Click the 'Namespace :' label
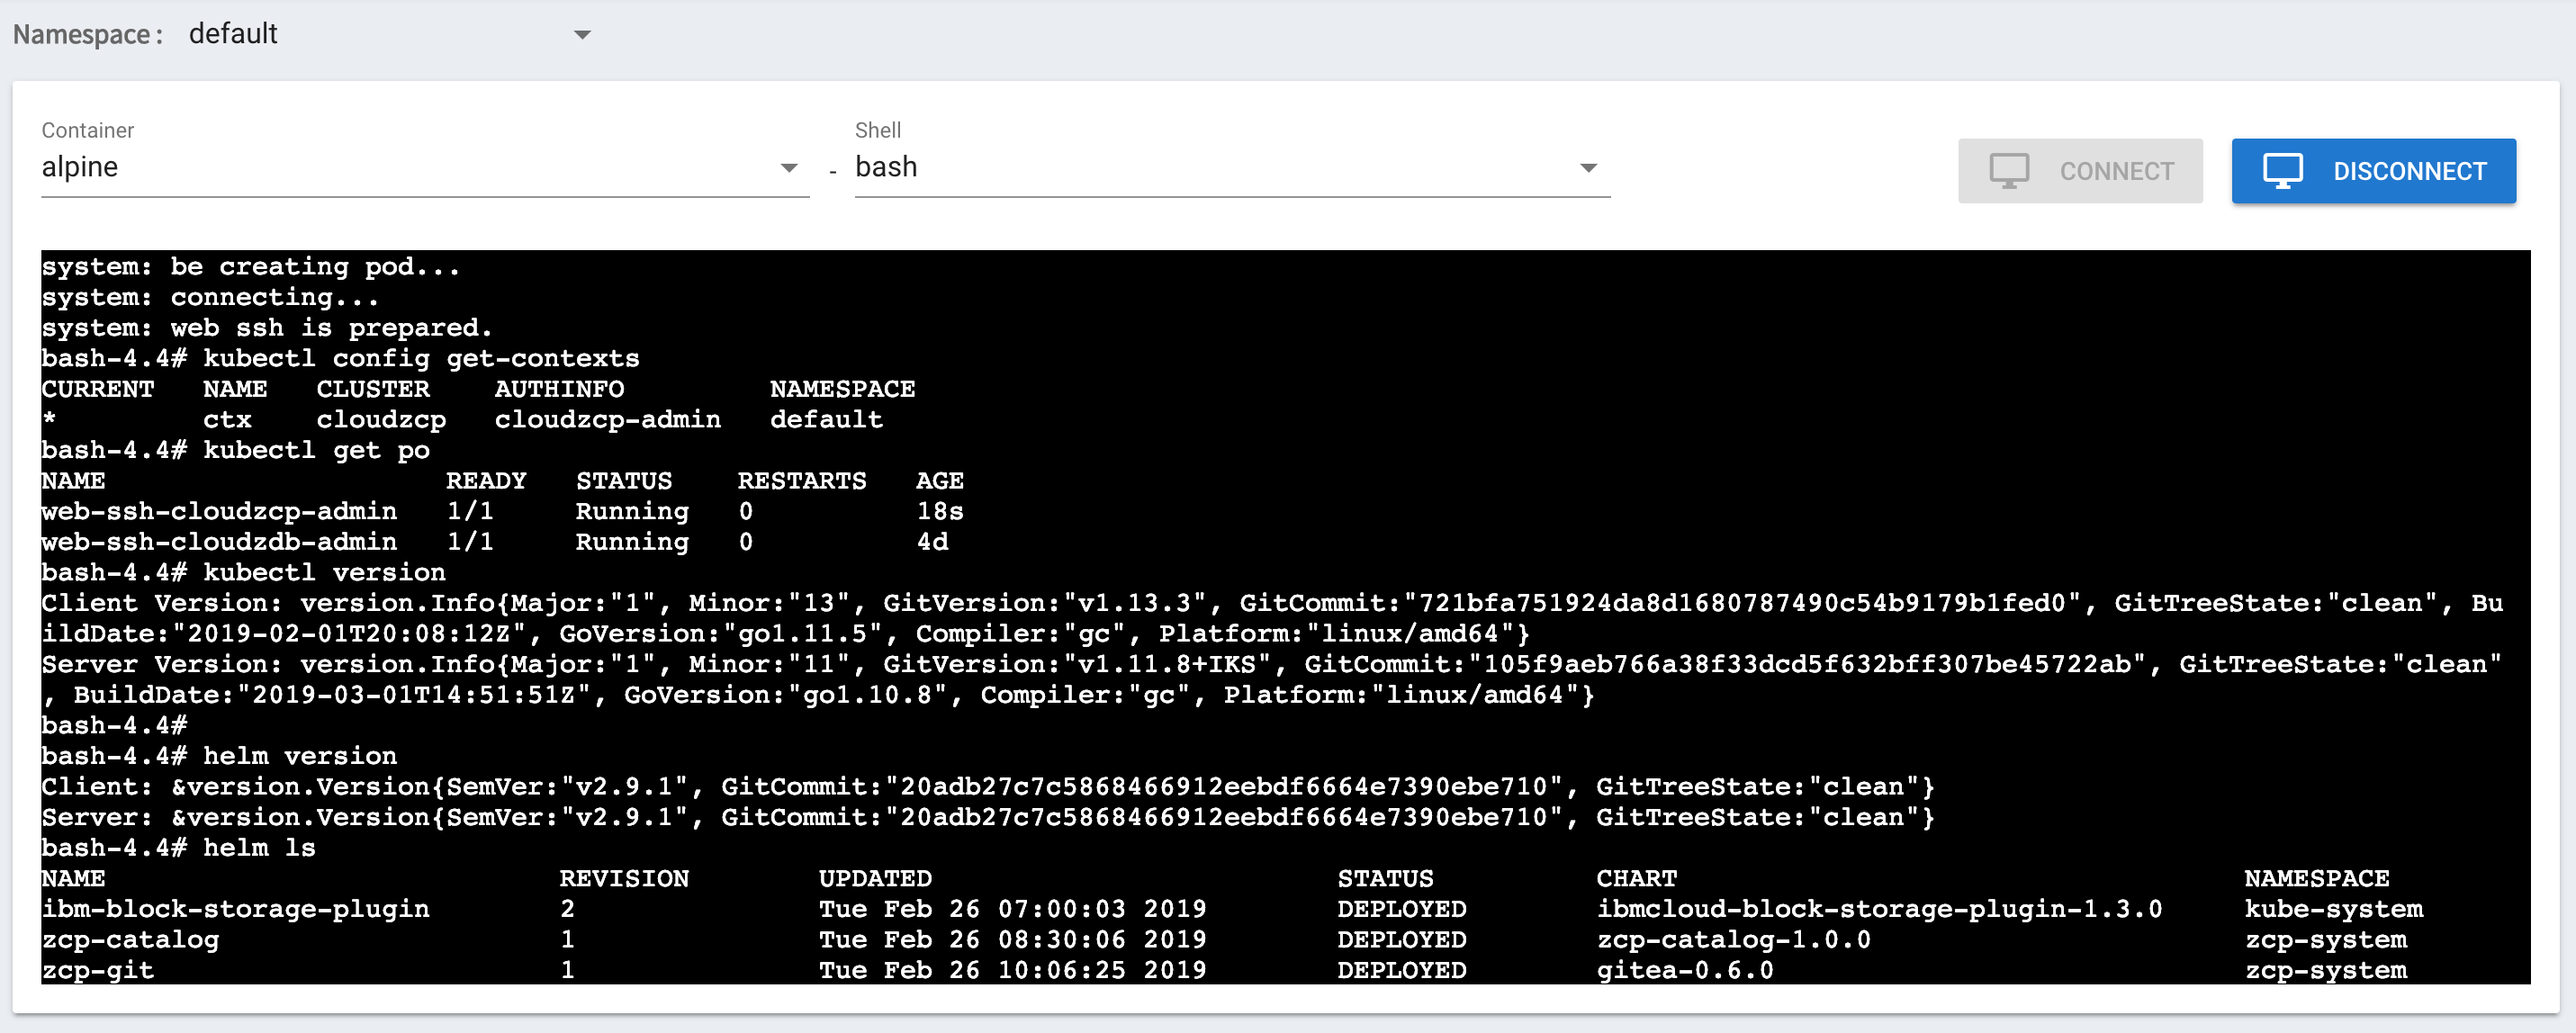This screenshot has height=1033, width=2576. pyautogui.click(x=88, y=35)
